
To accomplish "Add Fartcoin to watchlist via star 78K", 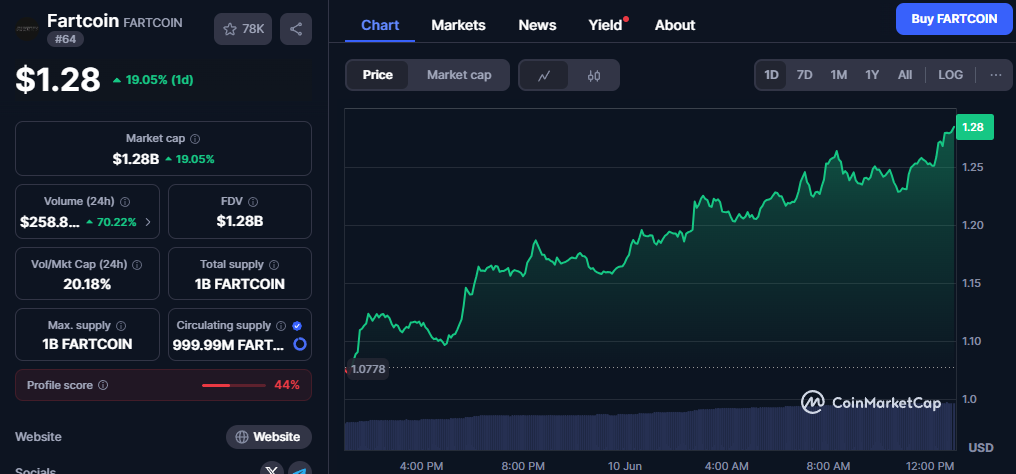I will (243, 29).
